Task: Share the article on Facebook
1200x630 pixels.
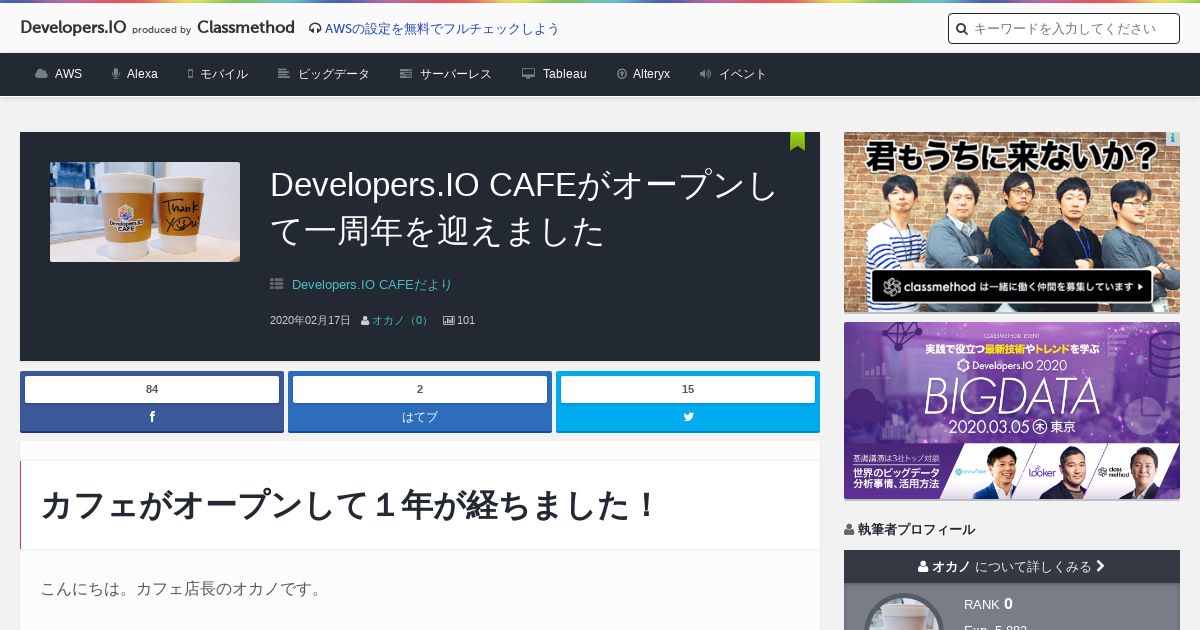Action: click(x=152, y=417)
